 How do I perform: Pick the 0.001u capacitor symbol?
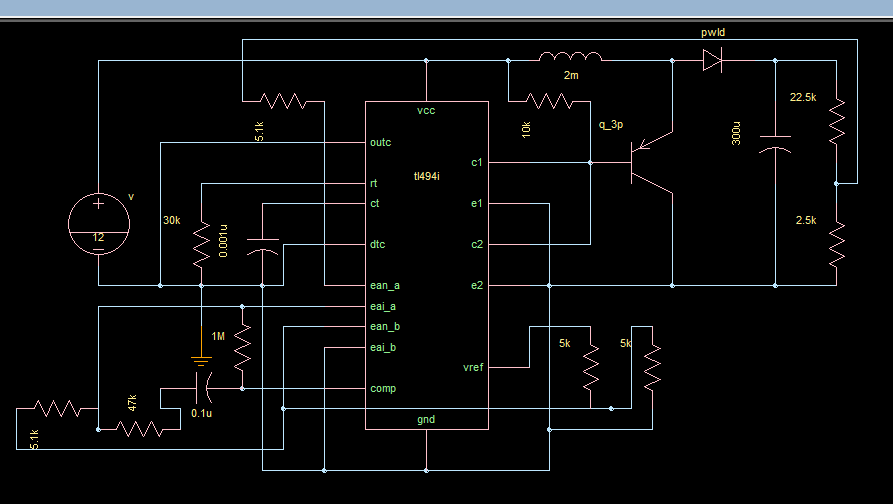tap(263, 247)
